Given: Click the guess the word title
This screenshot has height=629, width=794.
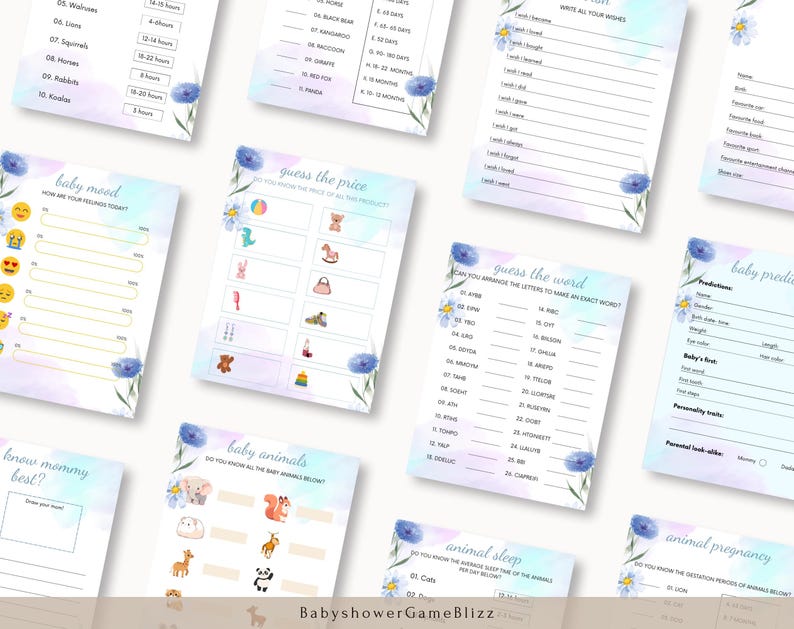Looking at the screenshot, I should coord(540,274).
